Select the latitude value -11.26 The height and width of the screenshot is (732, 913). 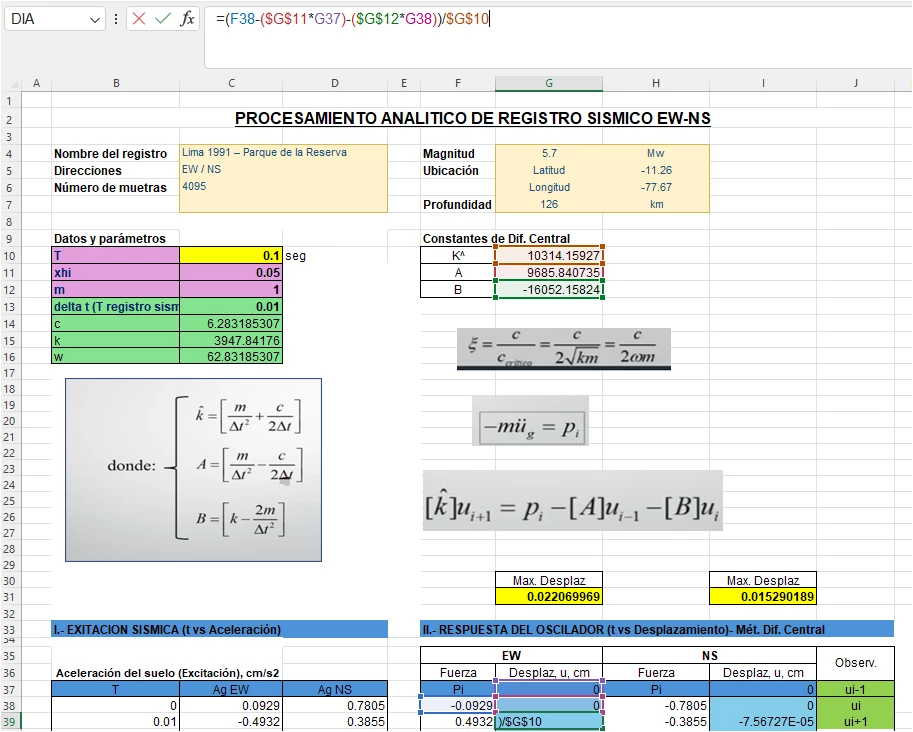[x=656, y=170]
